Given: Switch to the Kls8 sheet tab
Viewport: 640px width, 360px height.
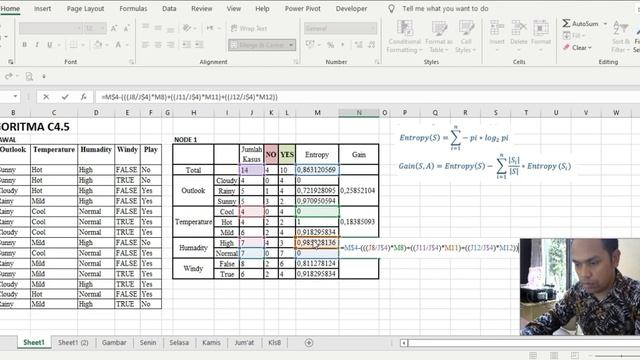Looking at the screenshot, I should coord(274,343).
